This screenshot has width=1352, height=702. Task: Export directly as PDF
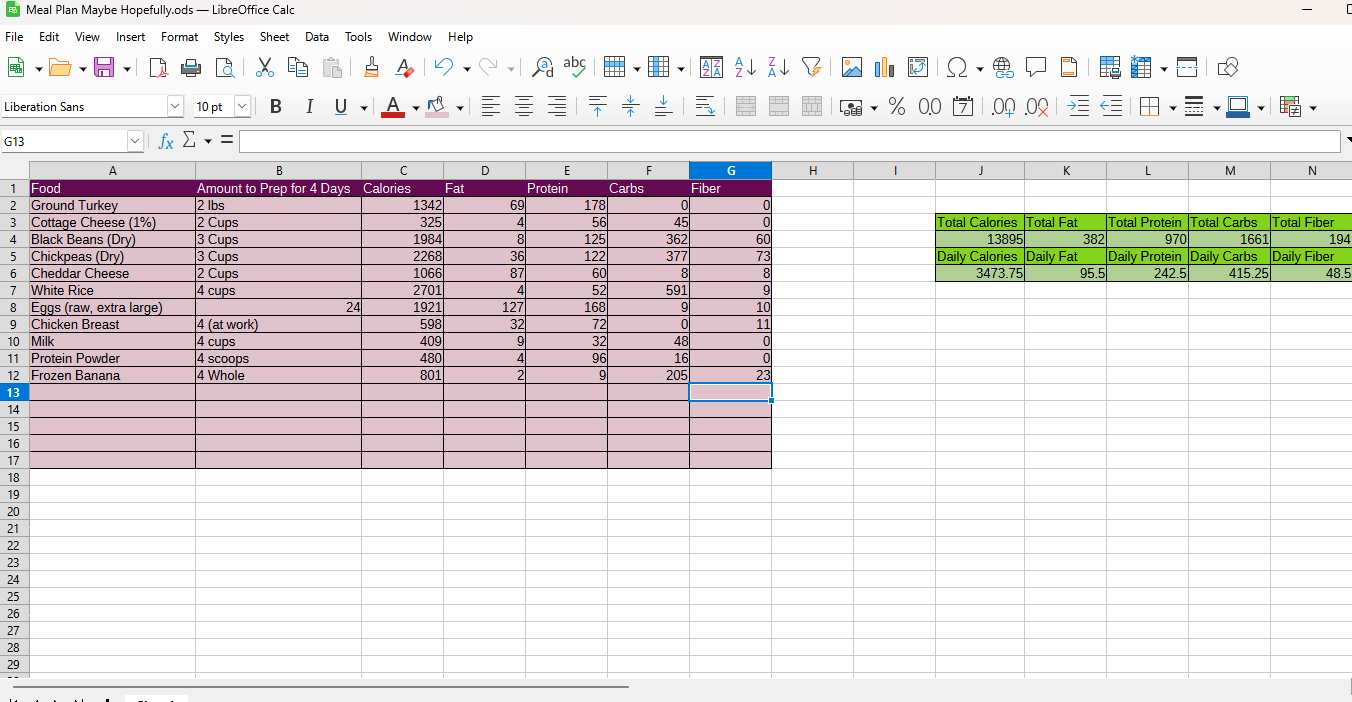point(158,67)
